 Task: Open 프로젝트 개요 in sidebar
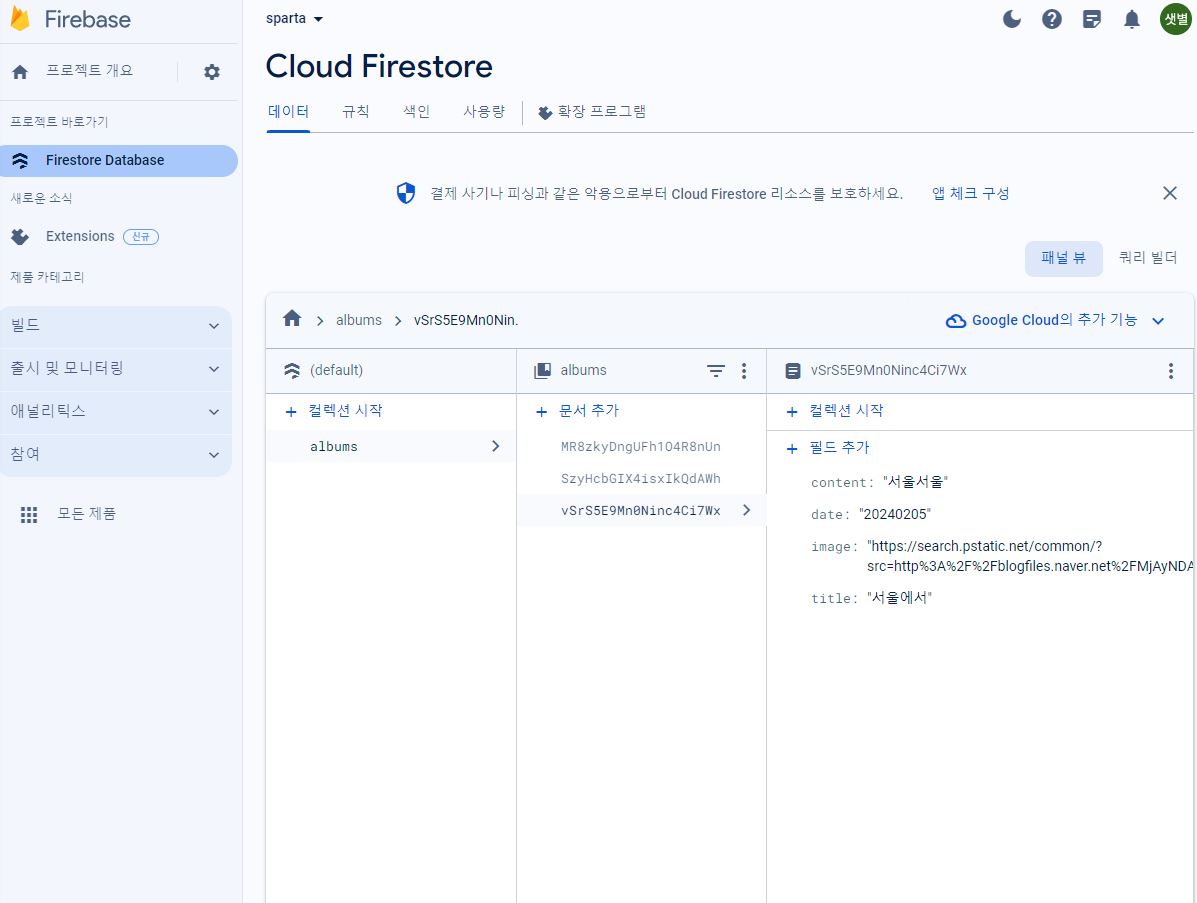click(x=89, y=71)
